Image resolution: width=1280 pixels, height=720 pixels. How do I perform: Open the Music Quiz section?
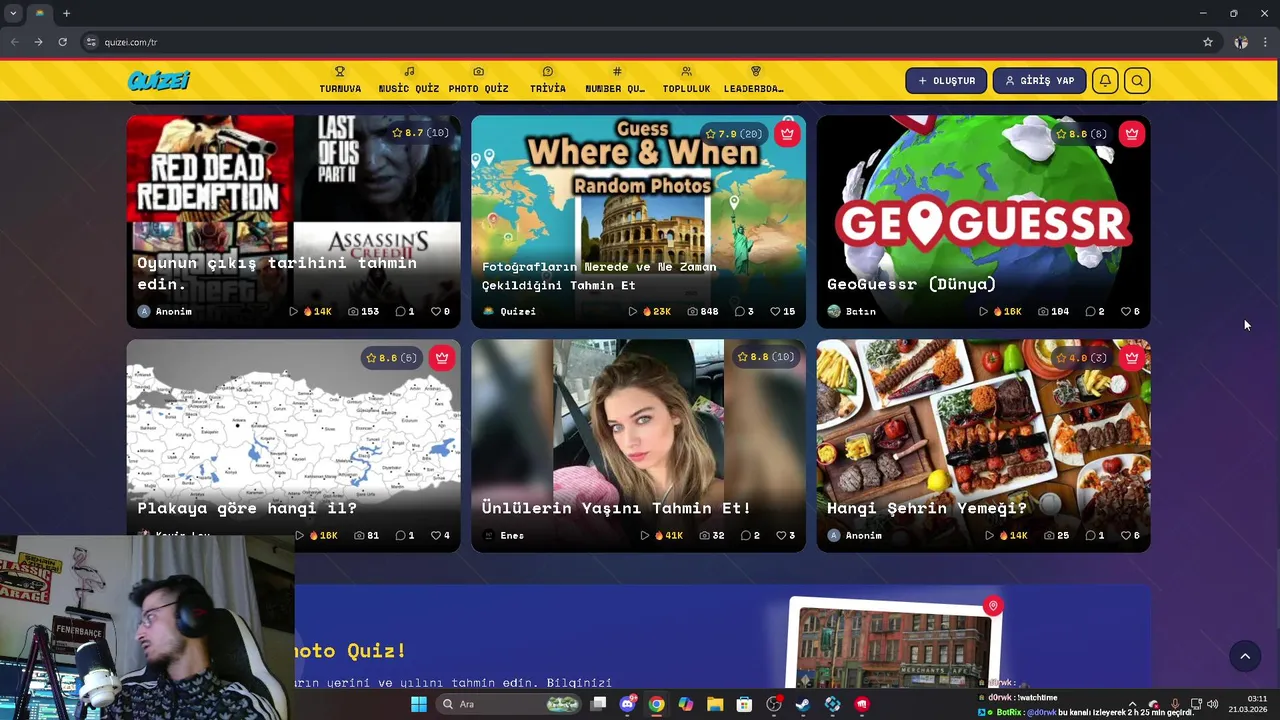(409, 80)
